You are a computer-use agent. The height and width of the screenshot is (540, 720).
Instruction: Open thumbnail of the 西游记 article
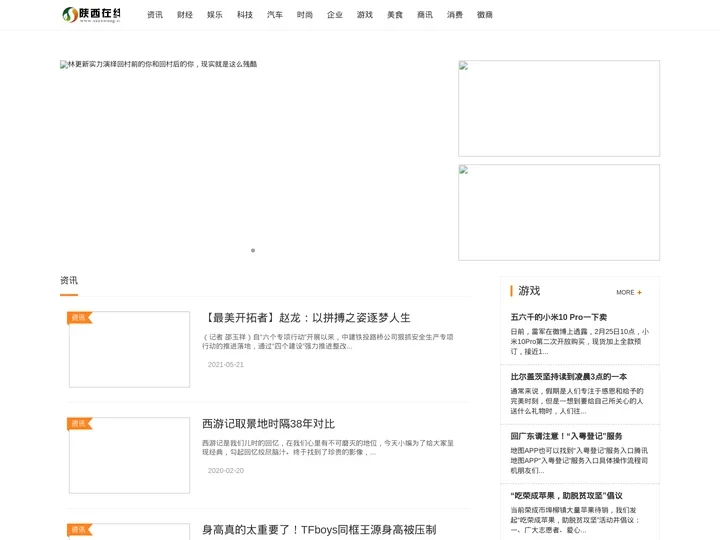point(129,456)
